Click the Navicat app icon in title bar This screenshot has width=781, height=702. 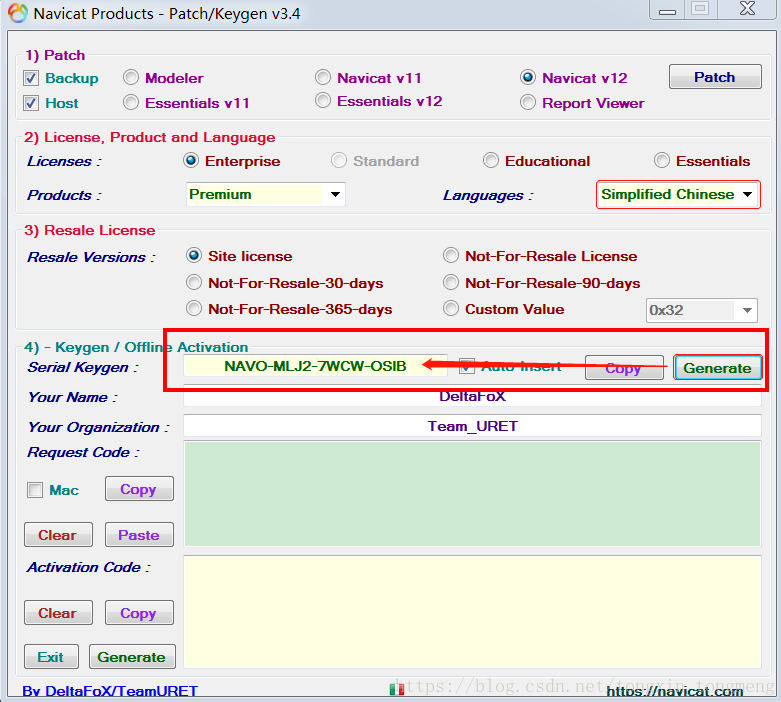pyautogui.click(x=18, y=13)
